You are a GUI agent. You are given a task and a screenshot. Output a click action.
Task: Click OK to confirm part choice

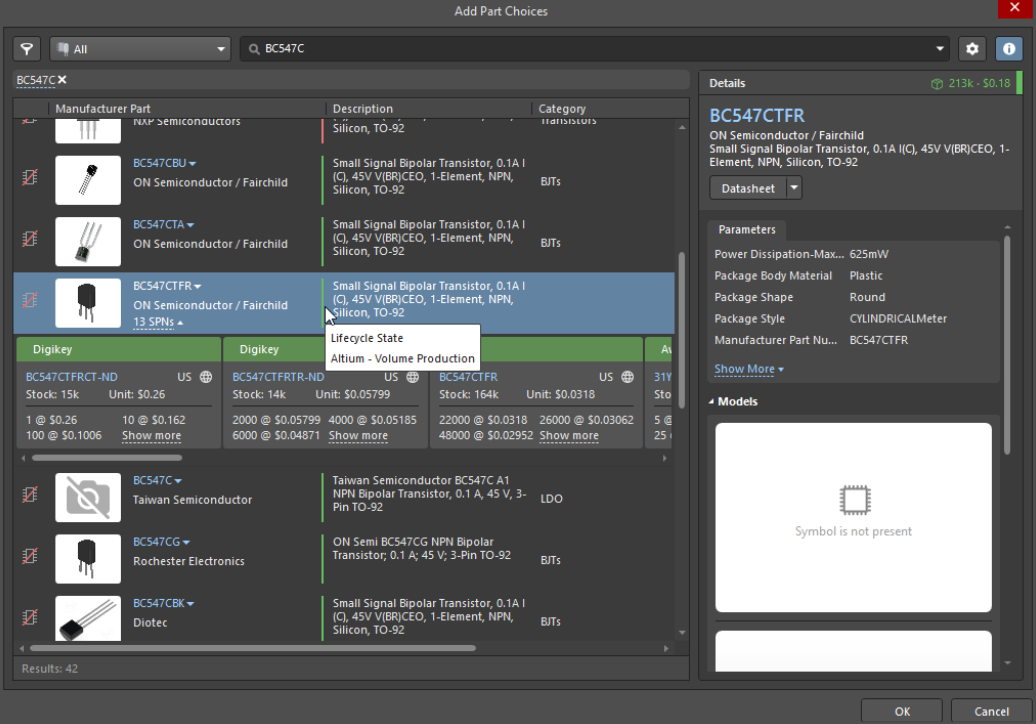pyautogui.click(x=902, y=711)
